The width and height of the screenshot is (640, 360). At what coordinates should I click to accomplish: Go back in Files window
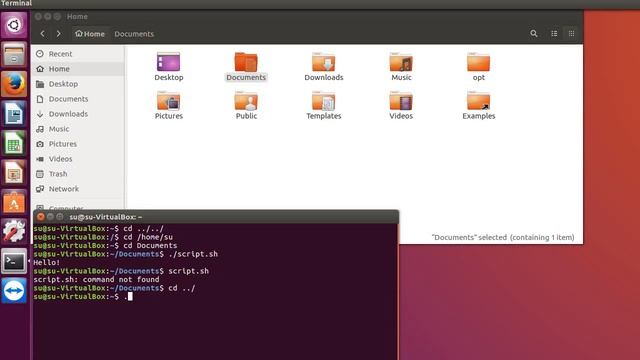43,34
